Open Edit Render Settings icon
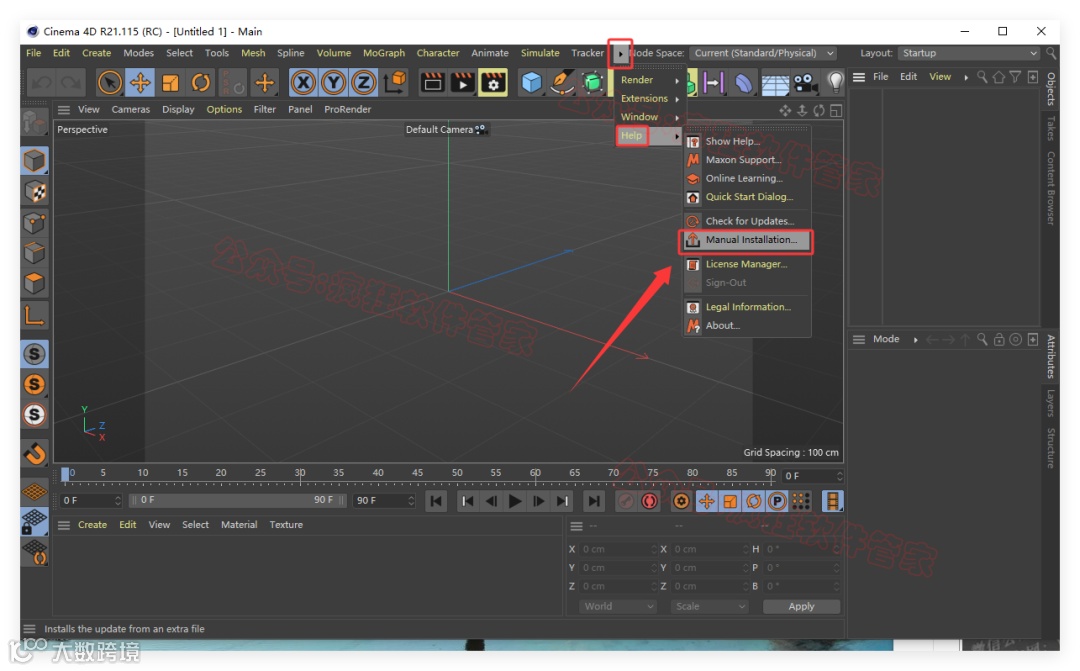The width and height of the screenshot is (1080, 671). 493,83
